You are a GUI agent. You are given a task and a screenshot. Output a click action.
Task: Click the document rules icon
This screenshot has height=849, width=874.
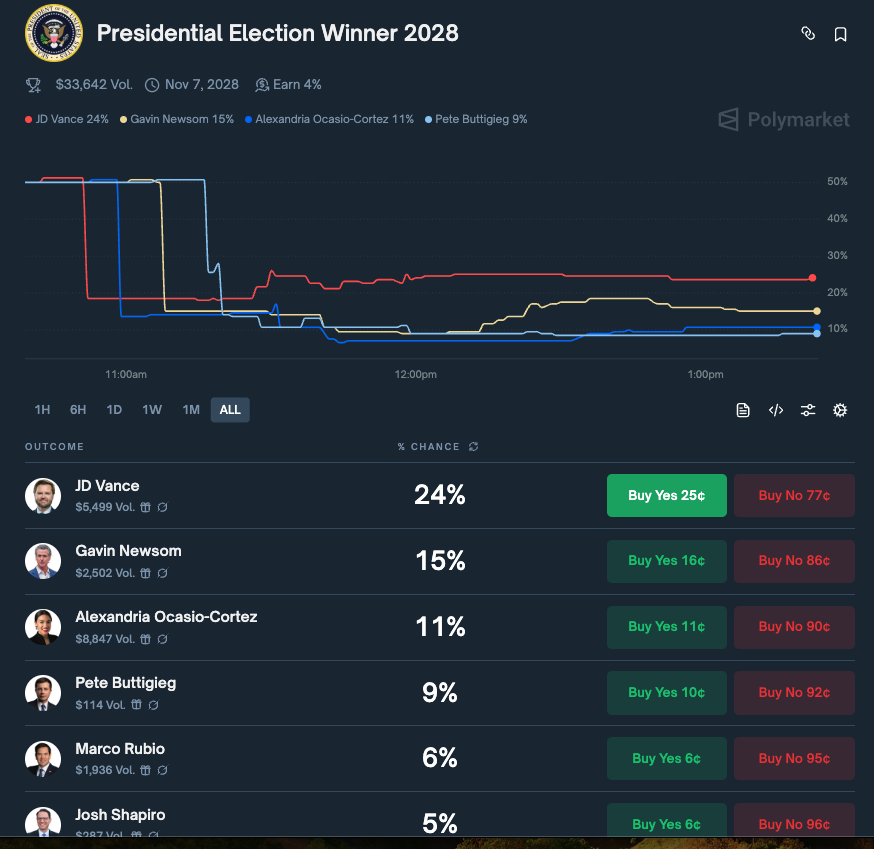(743, 409)
